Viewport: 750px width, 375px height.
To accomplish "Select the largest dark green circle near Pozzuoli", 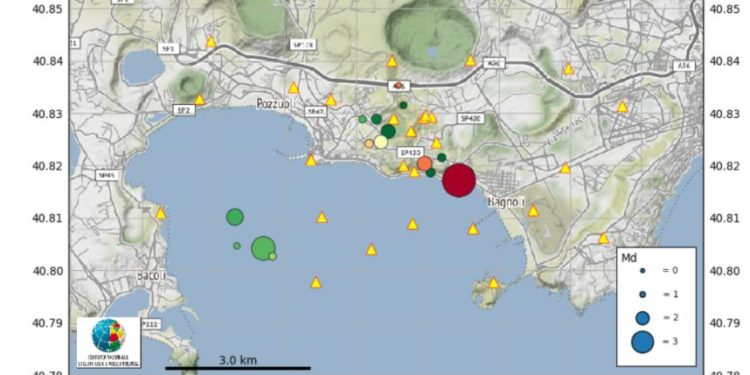I will 388,131.
